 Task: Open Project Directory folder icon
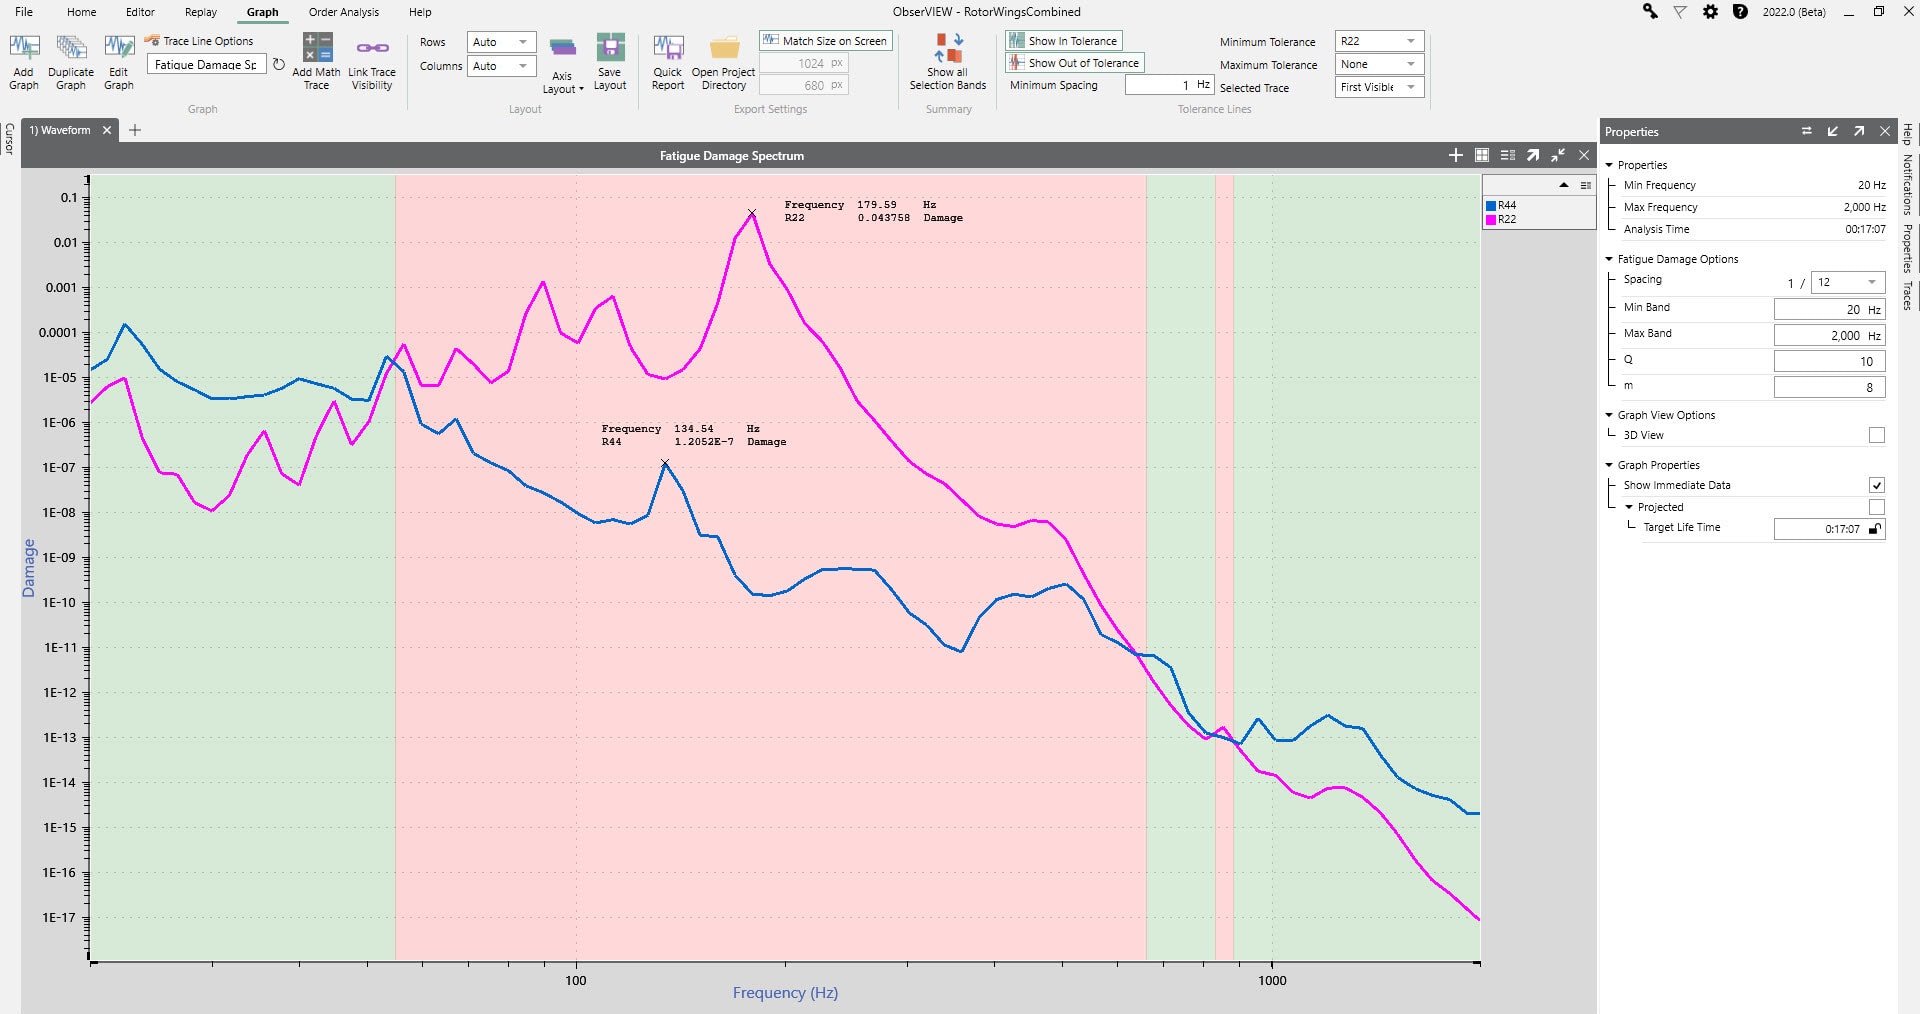point(724,48)
